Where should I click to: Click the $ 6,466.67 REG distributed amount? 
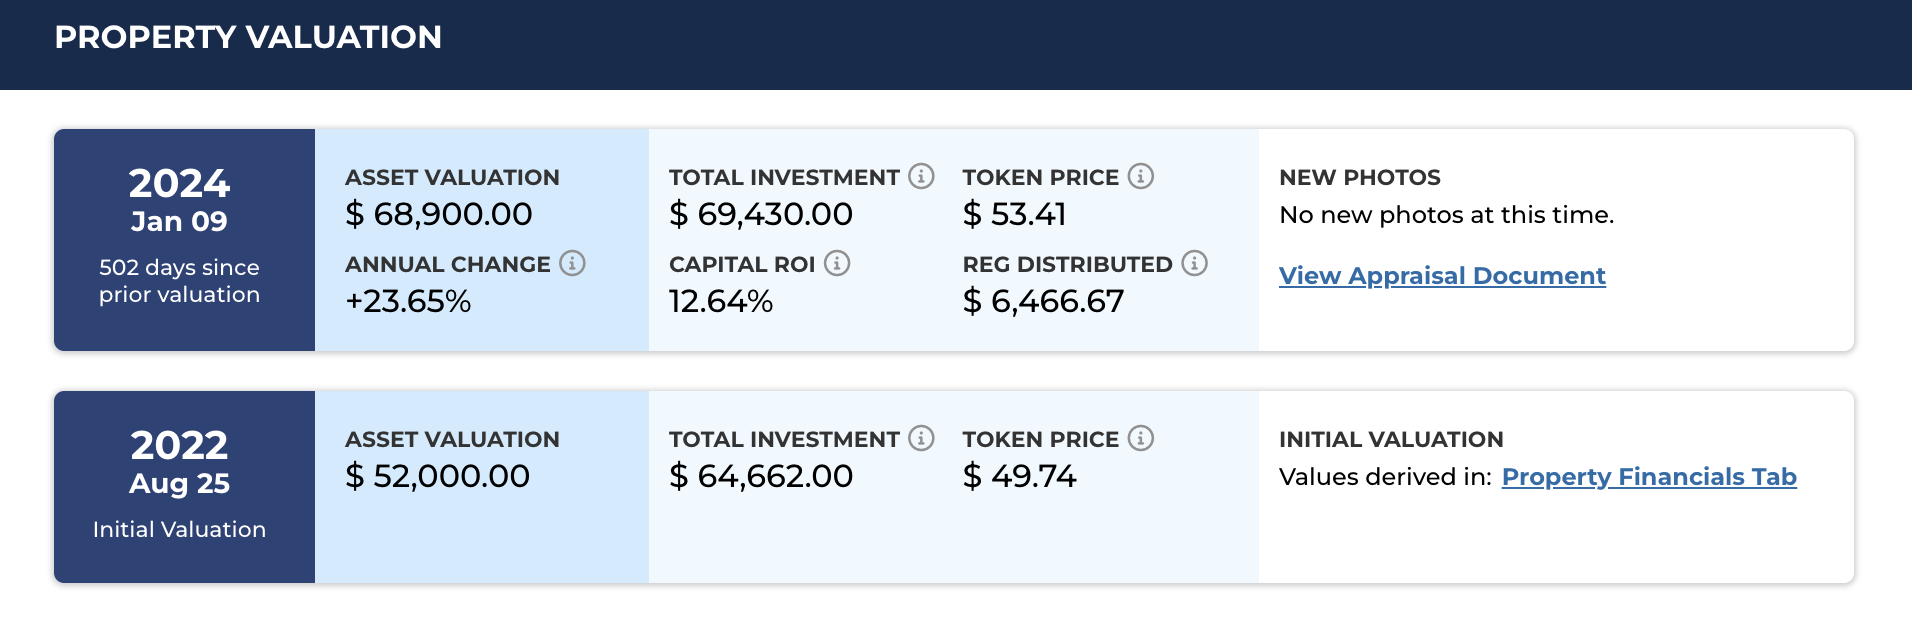pos(1043,301)
